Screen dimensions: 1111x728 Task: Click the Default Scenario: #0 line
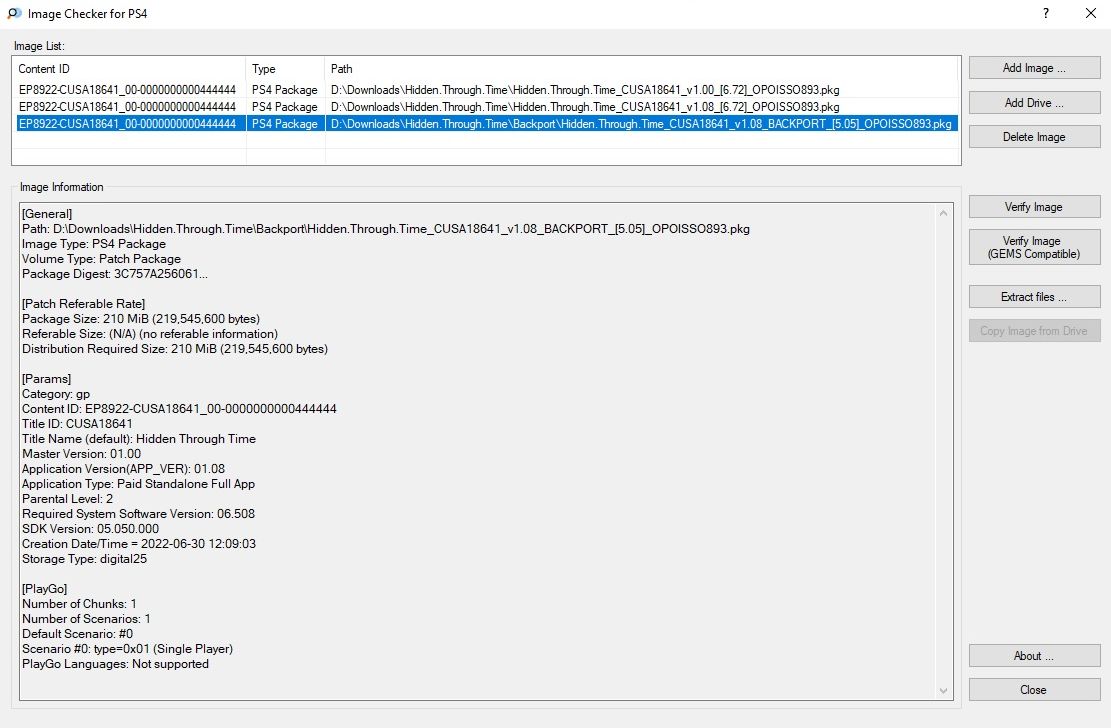click(x=77, y=634)
